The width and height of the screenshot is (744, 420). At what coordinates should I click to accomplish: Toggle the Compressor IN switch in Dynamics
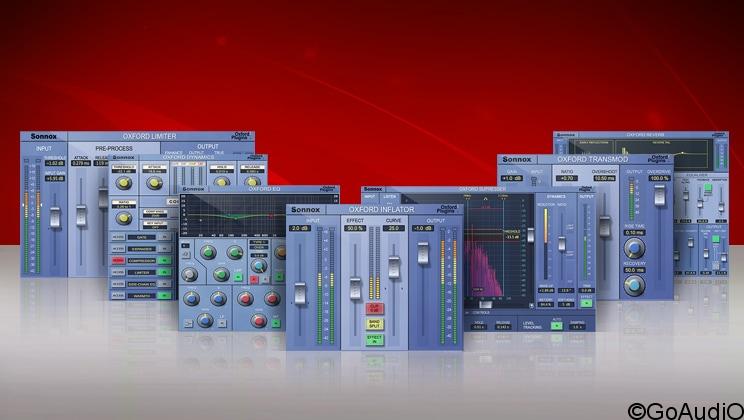[x=164, y=261]
